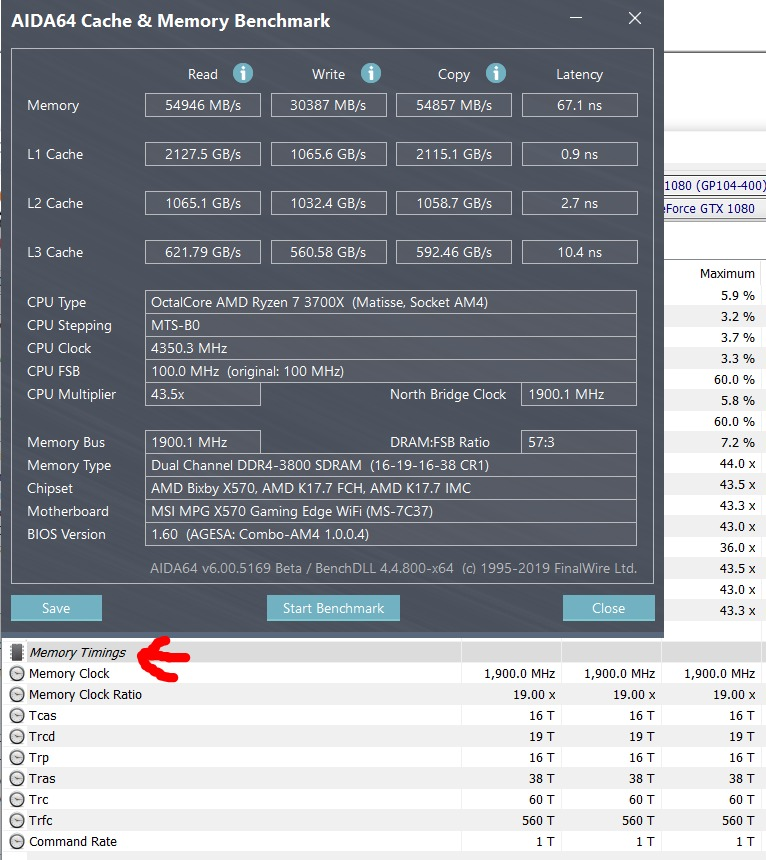Save the benchmark results
Viewport: 766px width, 860px height.
point(56,608)
